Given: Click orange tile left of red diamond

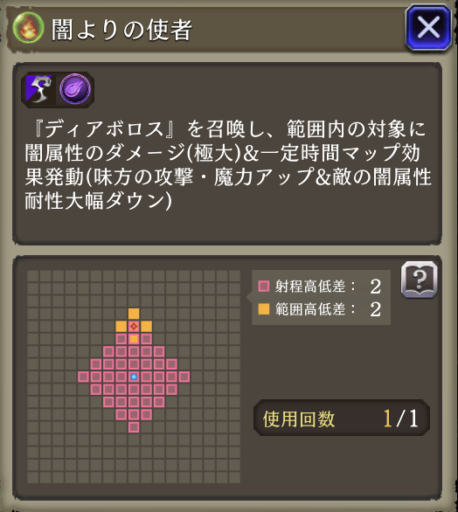Looking at the screenshot, I should click(121, 326).
